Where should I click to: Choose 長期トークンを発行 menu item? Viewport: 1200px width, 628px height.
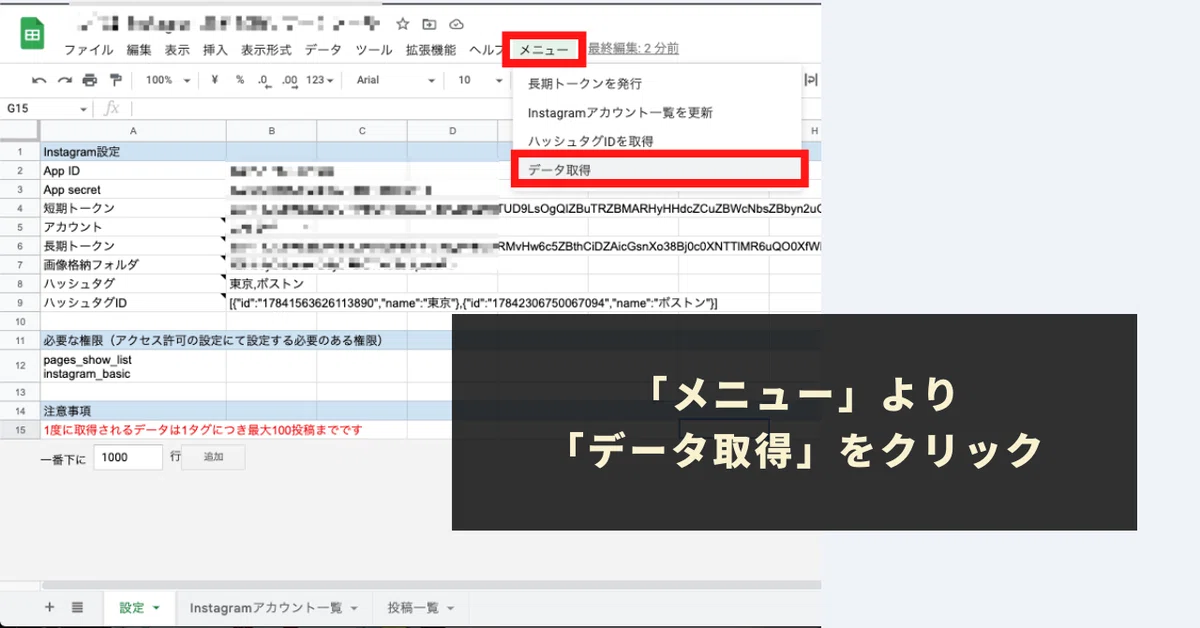click(x=657, y=84)
